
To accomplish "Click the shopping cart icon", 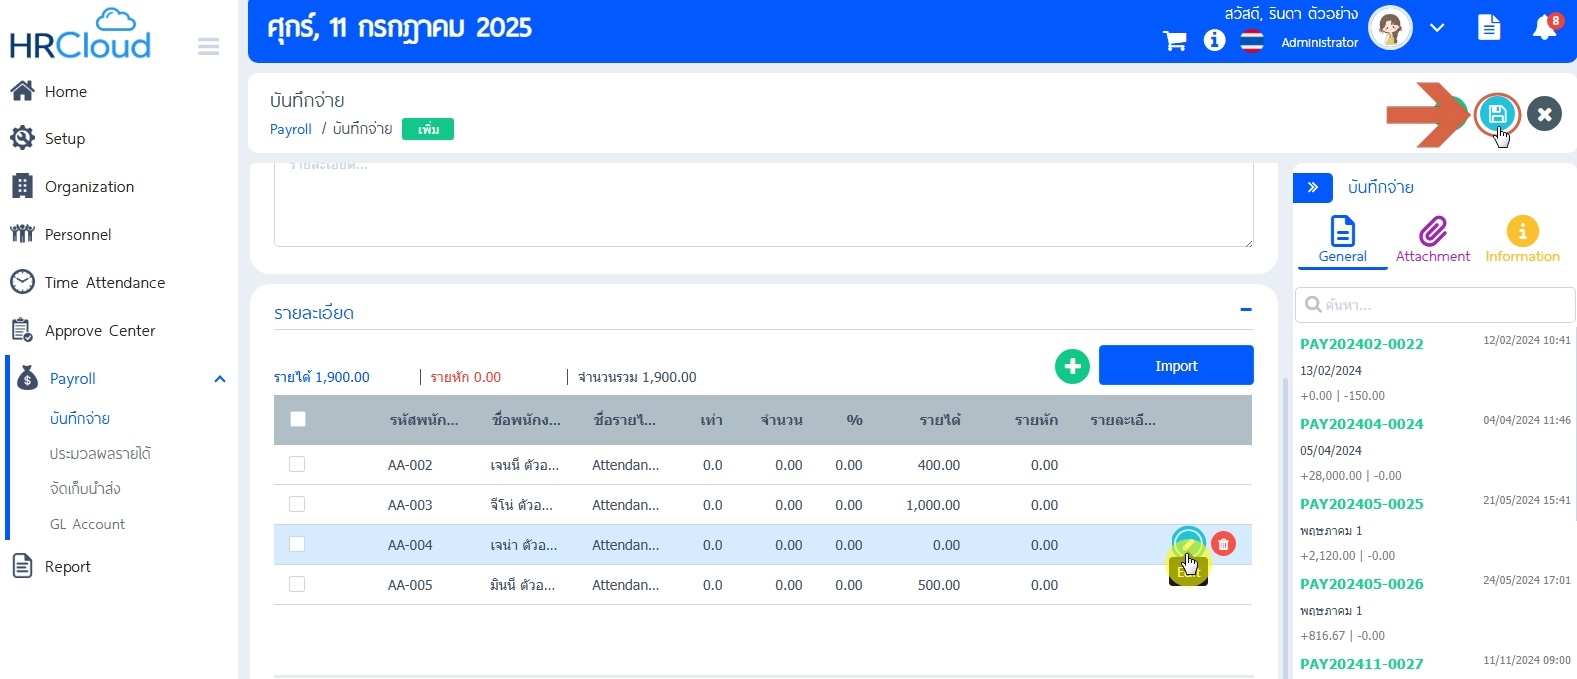I will pyautogui.click(x=1175, y=41).
